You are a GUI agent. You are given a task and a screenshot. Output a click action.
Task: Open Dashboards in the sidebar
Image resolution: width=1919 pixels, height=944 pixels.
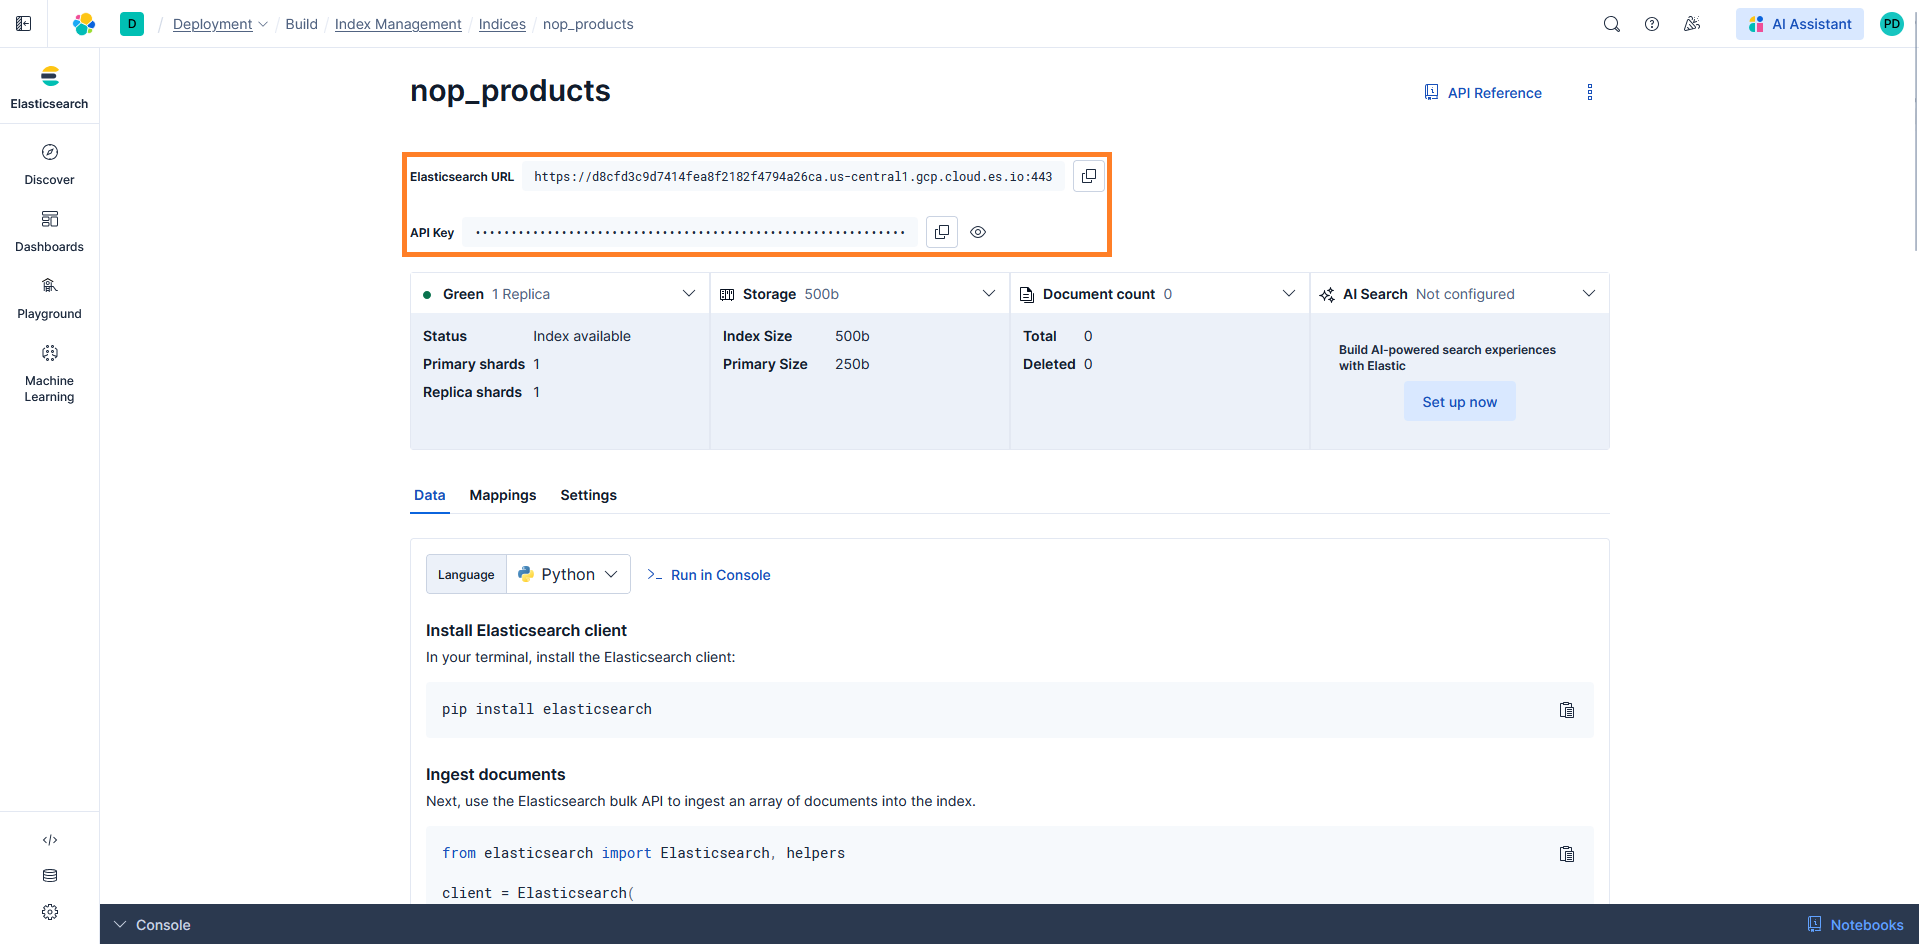(x=49, y=231)
